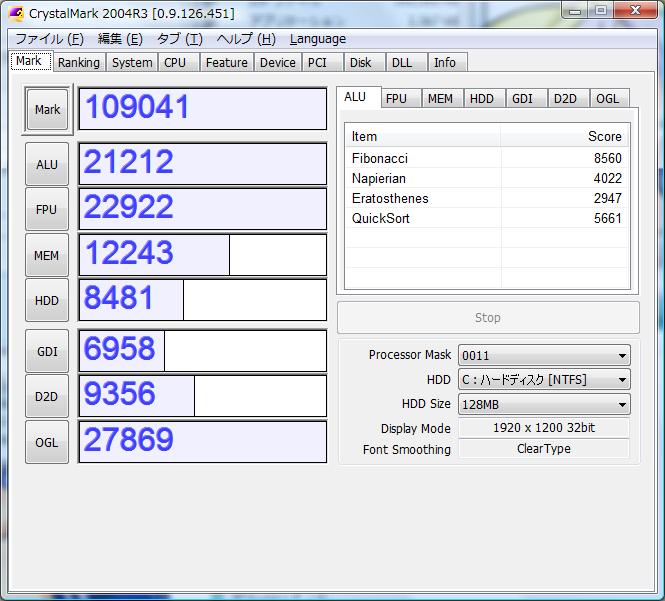The image size is (665, 601).
Task: Click the ALU score 21212
Action: point(203,164)
